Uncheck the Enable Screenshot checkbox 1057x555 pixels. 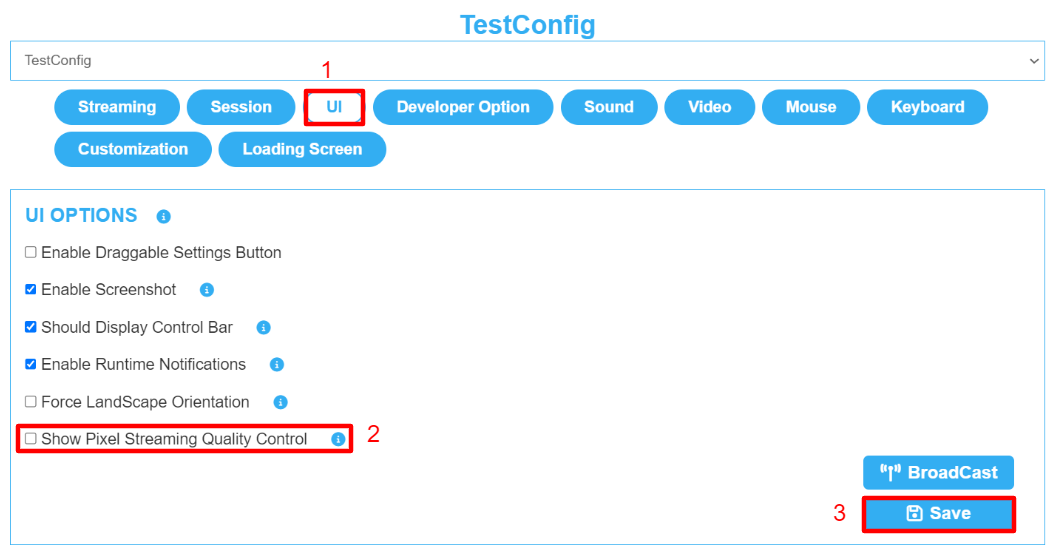pyautogui.click(x=30, y=289)
